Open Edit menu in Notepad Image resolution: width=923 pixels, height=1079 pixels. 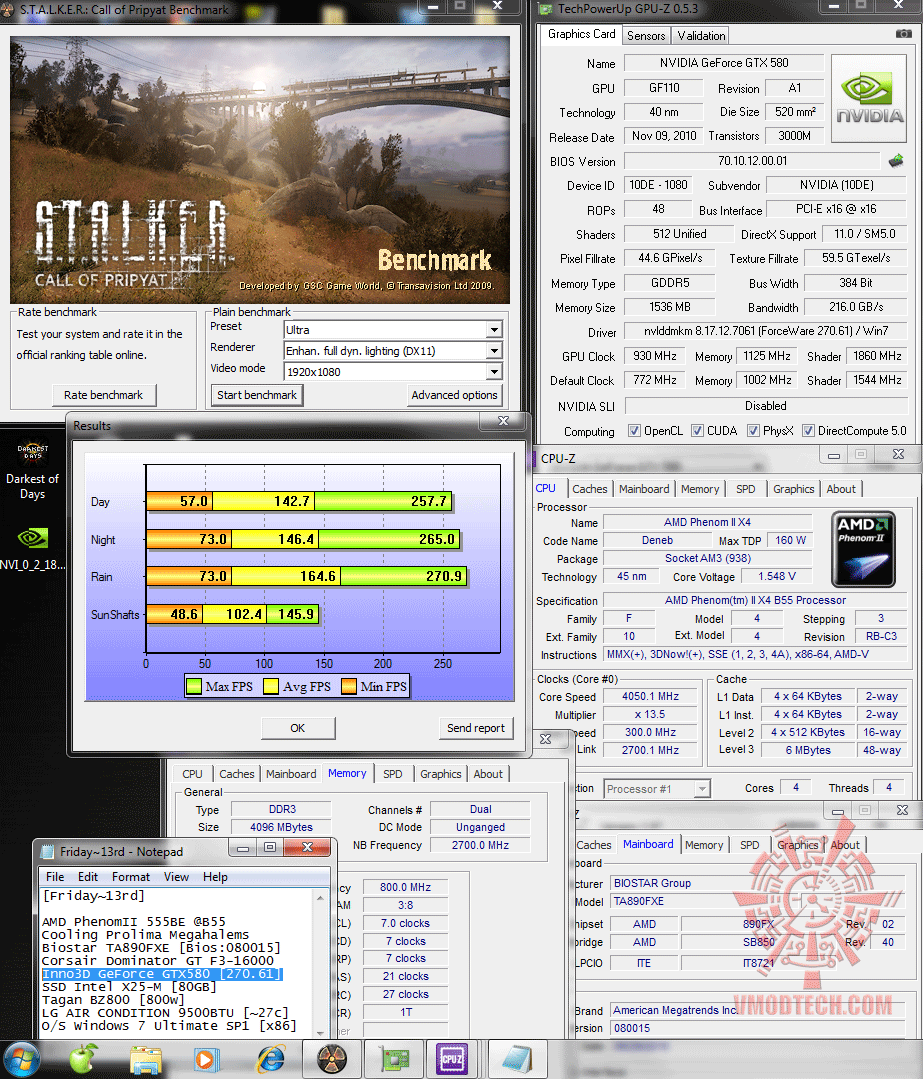pyautogui.click(x=87, y=877)
